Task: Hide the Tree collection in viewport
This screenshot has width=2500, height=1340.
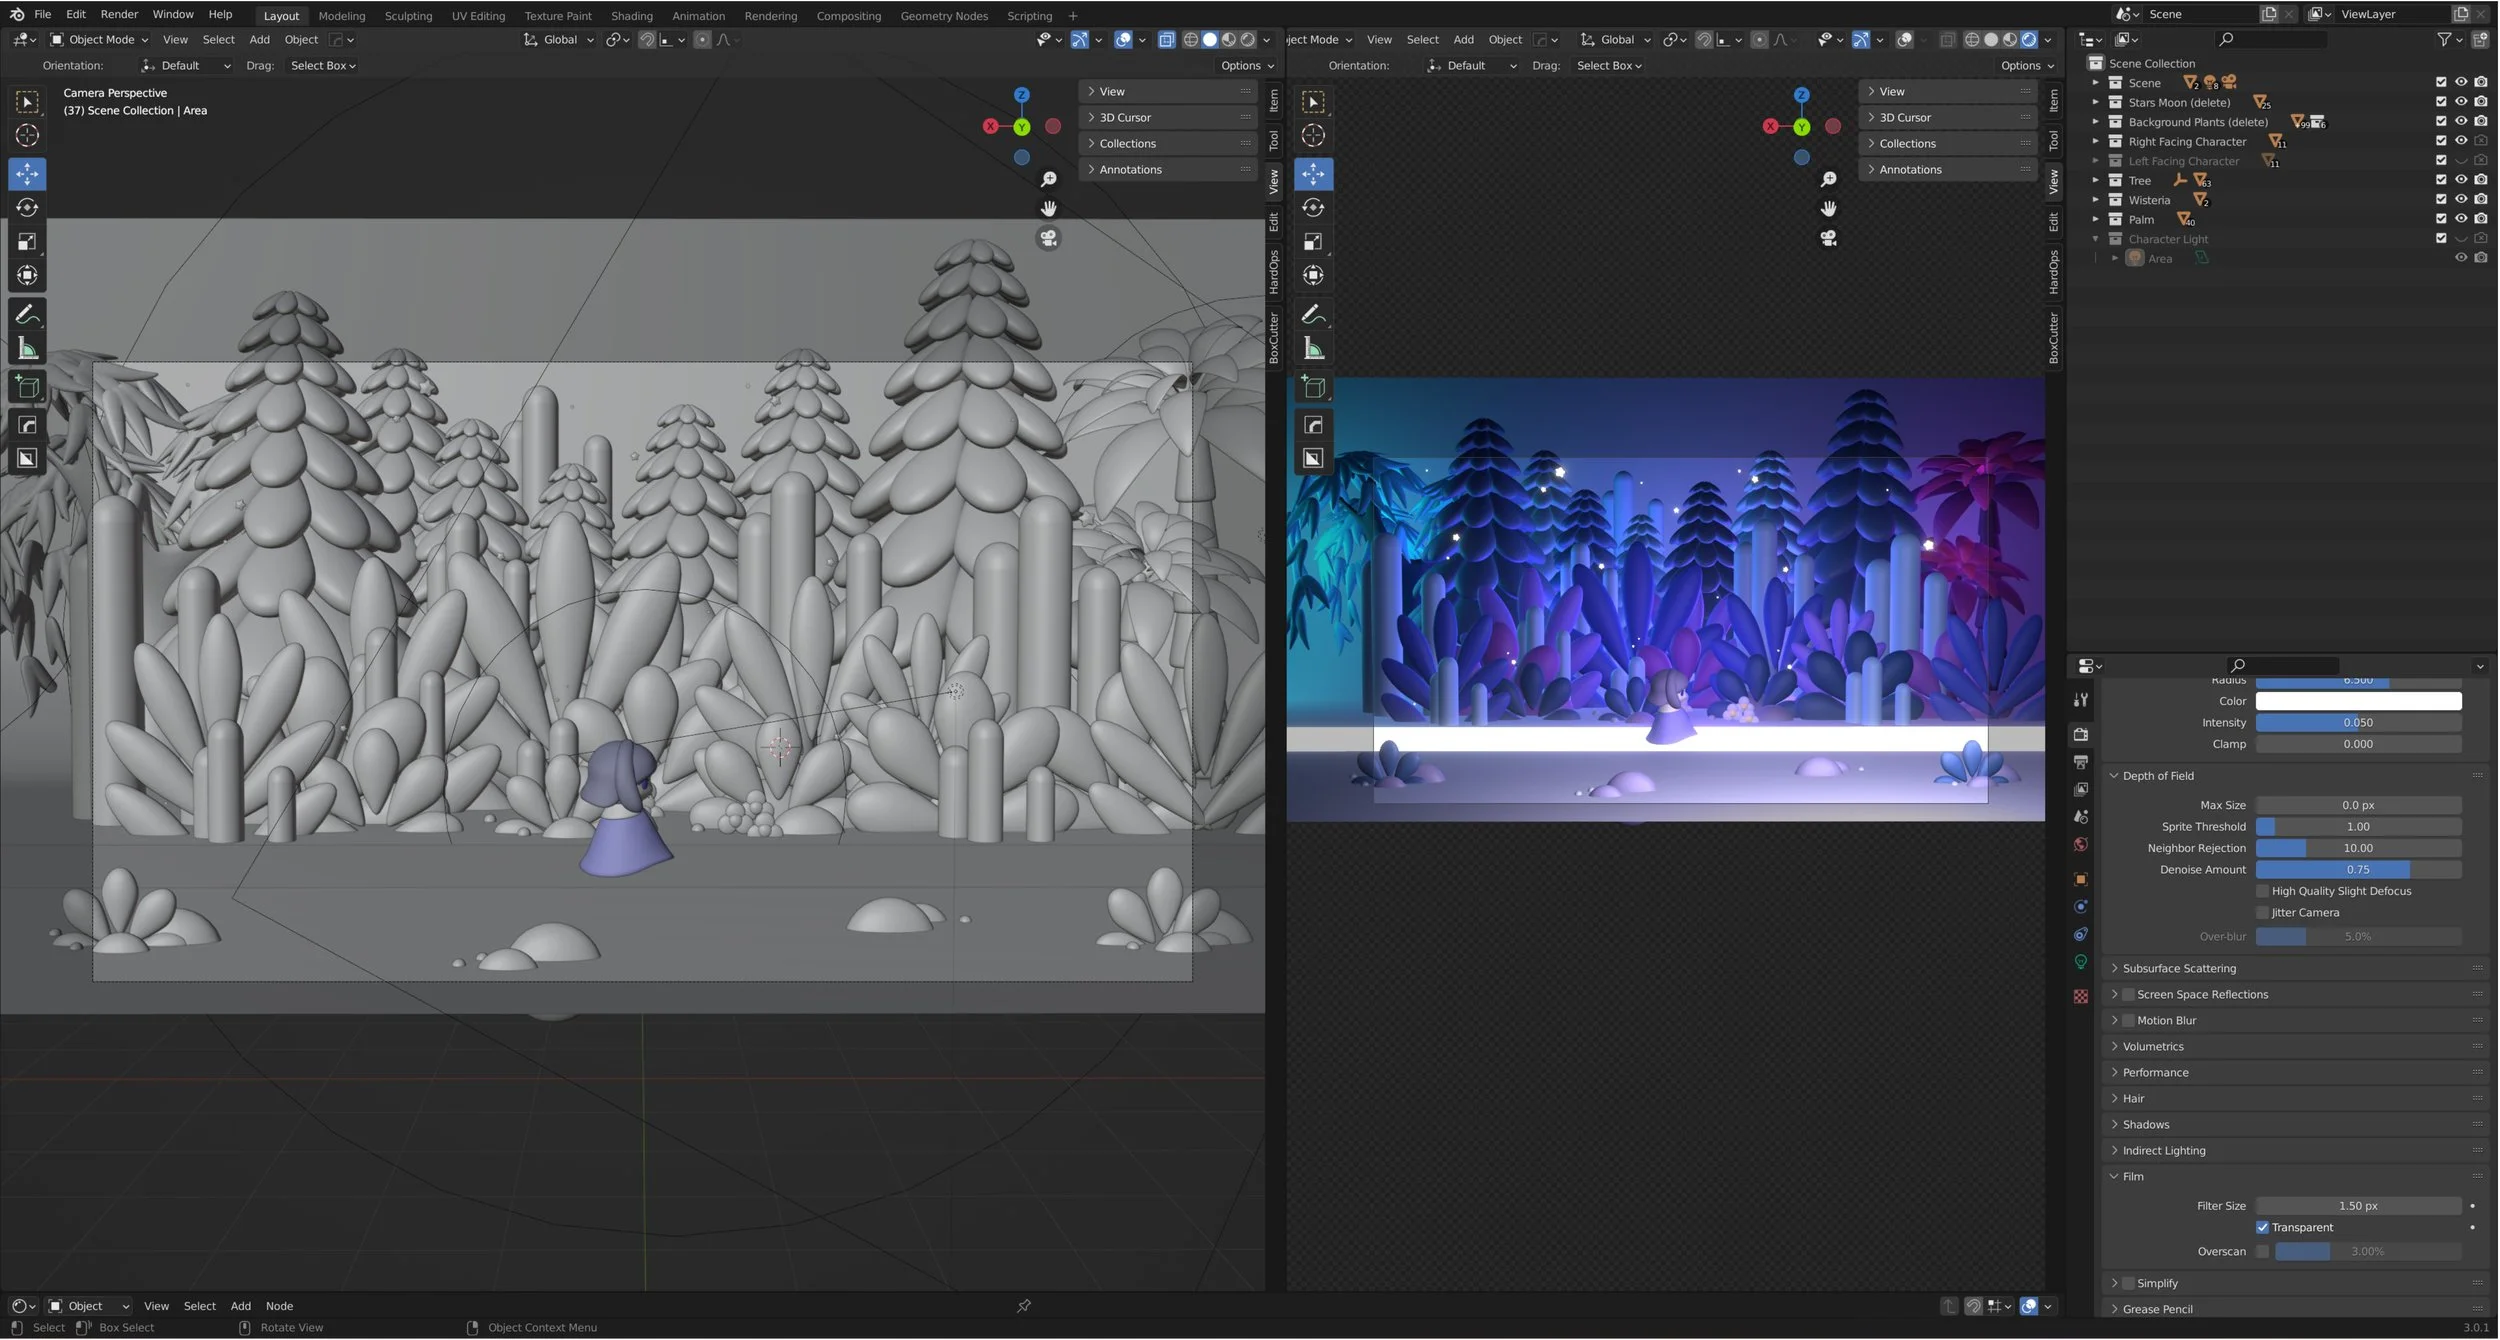Action: 2461,181
